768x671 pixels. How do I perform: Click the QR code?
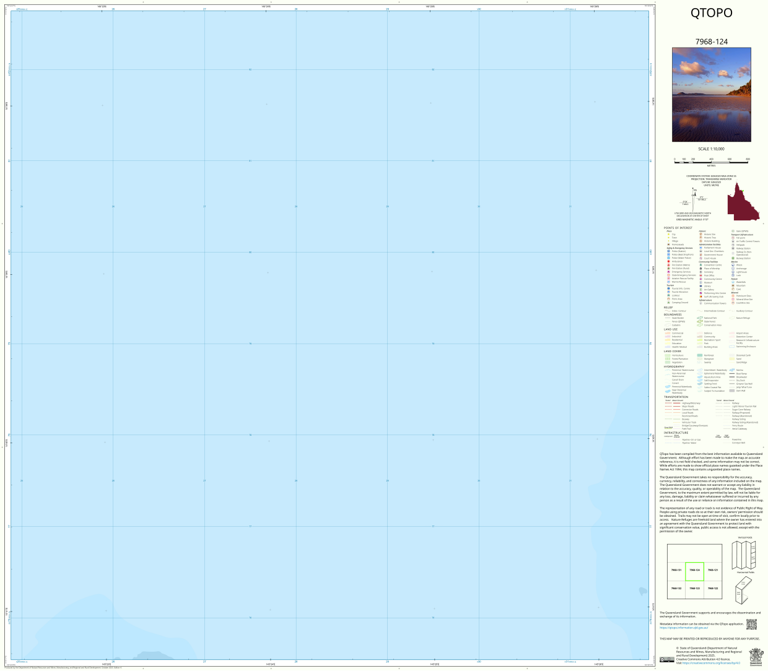(x=751, y=624)
